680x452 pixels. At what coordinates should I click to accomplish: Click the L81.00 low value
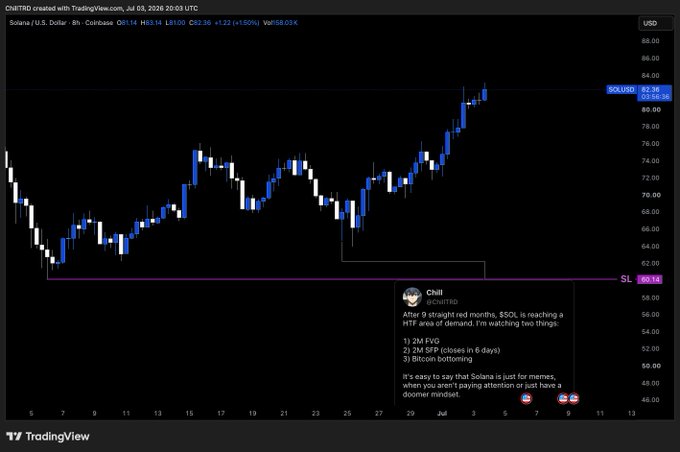[175, 23]
